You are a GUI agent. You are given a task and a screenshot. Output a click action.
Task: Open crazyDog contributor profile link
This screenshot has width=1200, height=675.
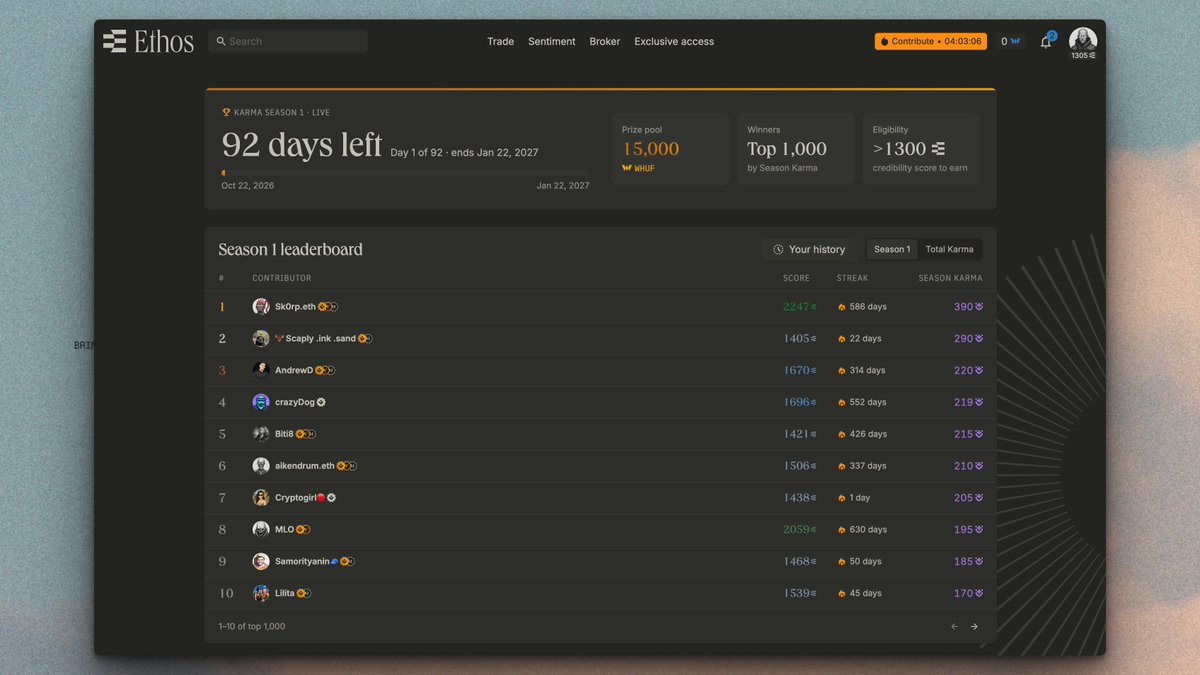click(x=295, y=402)
